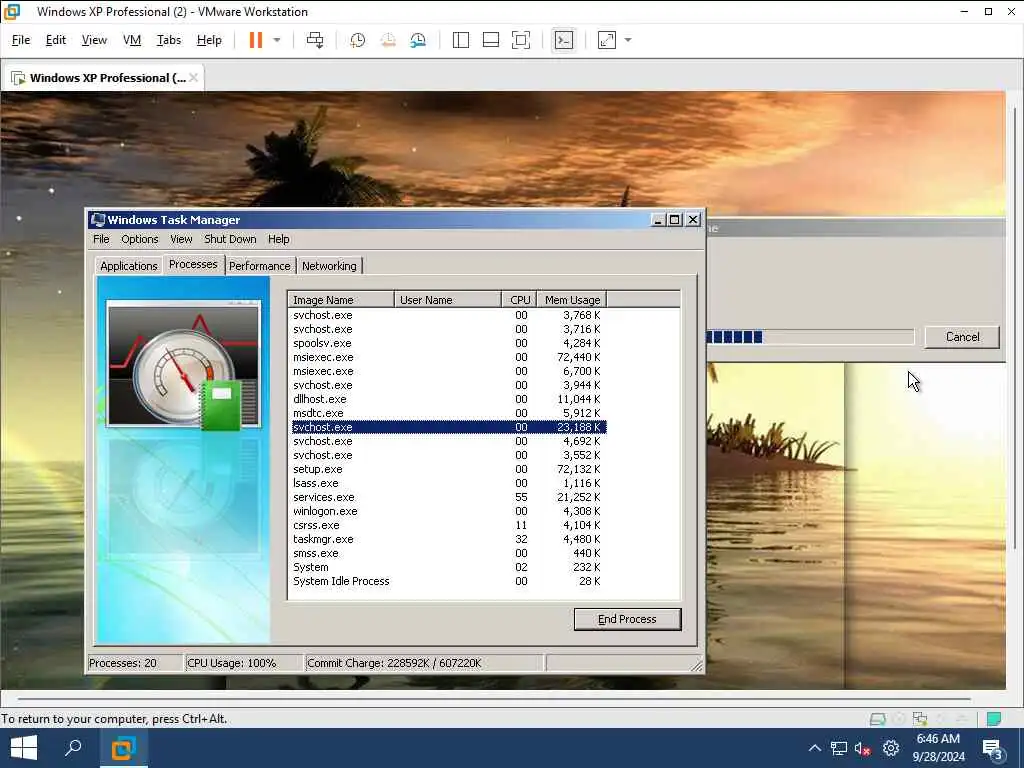Click Cancel in the setup dialog
This screenshot has height=768, width=1024.
coord(962,337)
